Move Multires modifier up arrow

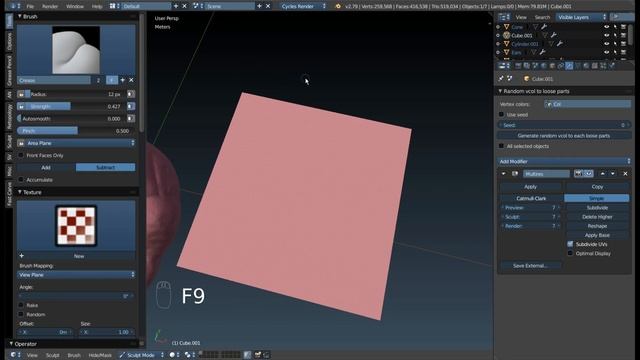coord(602,173)
